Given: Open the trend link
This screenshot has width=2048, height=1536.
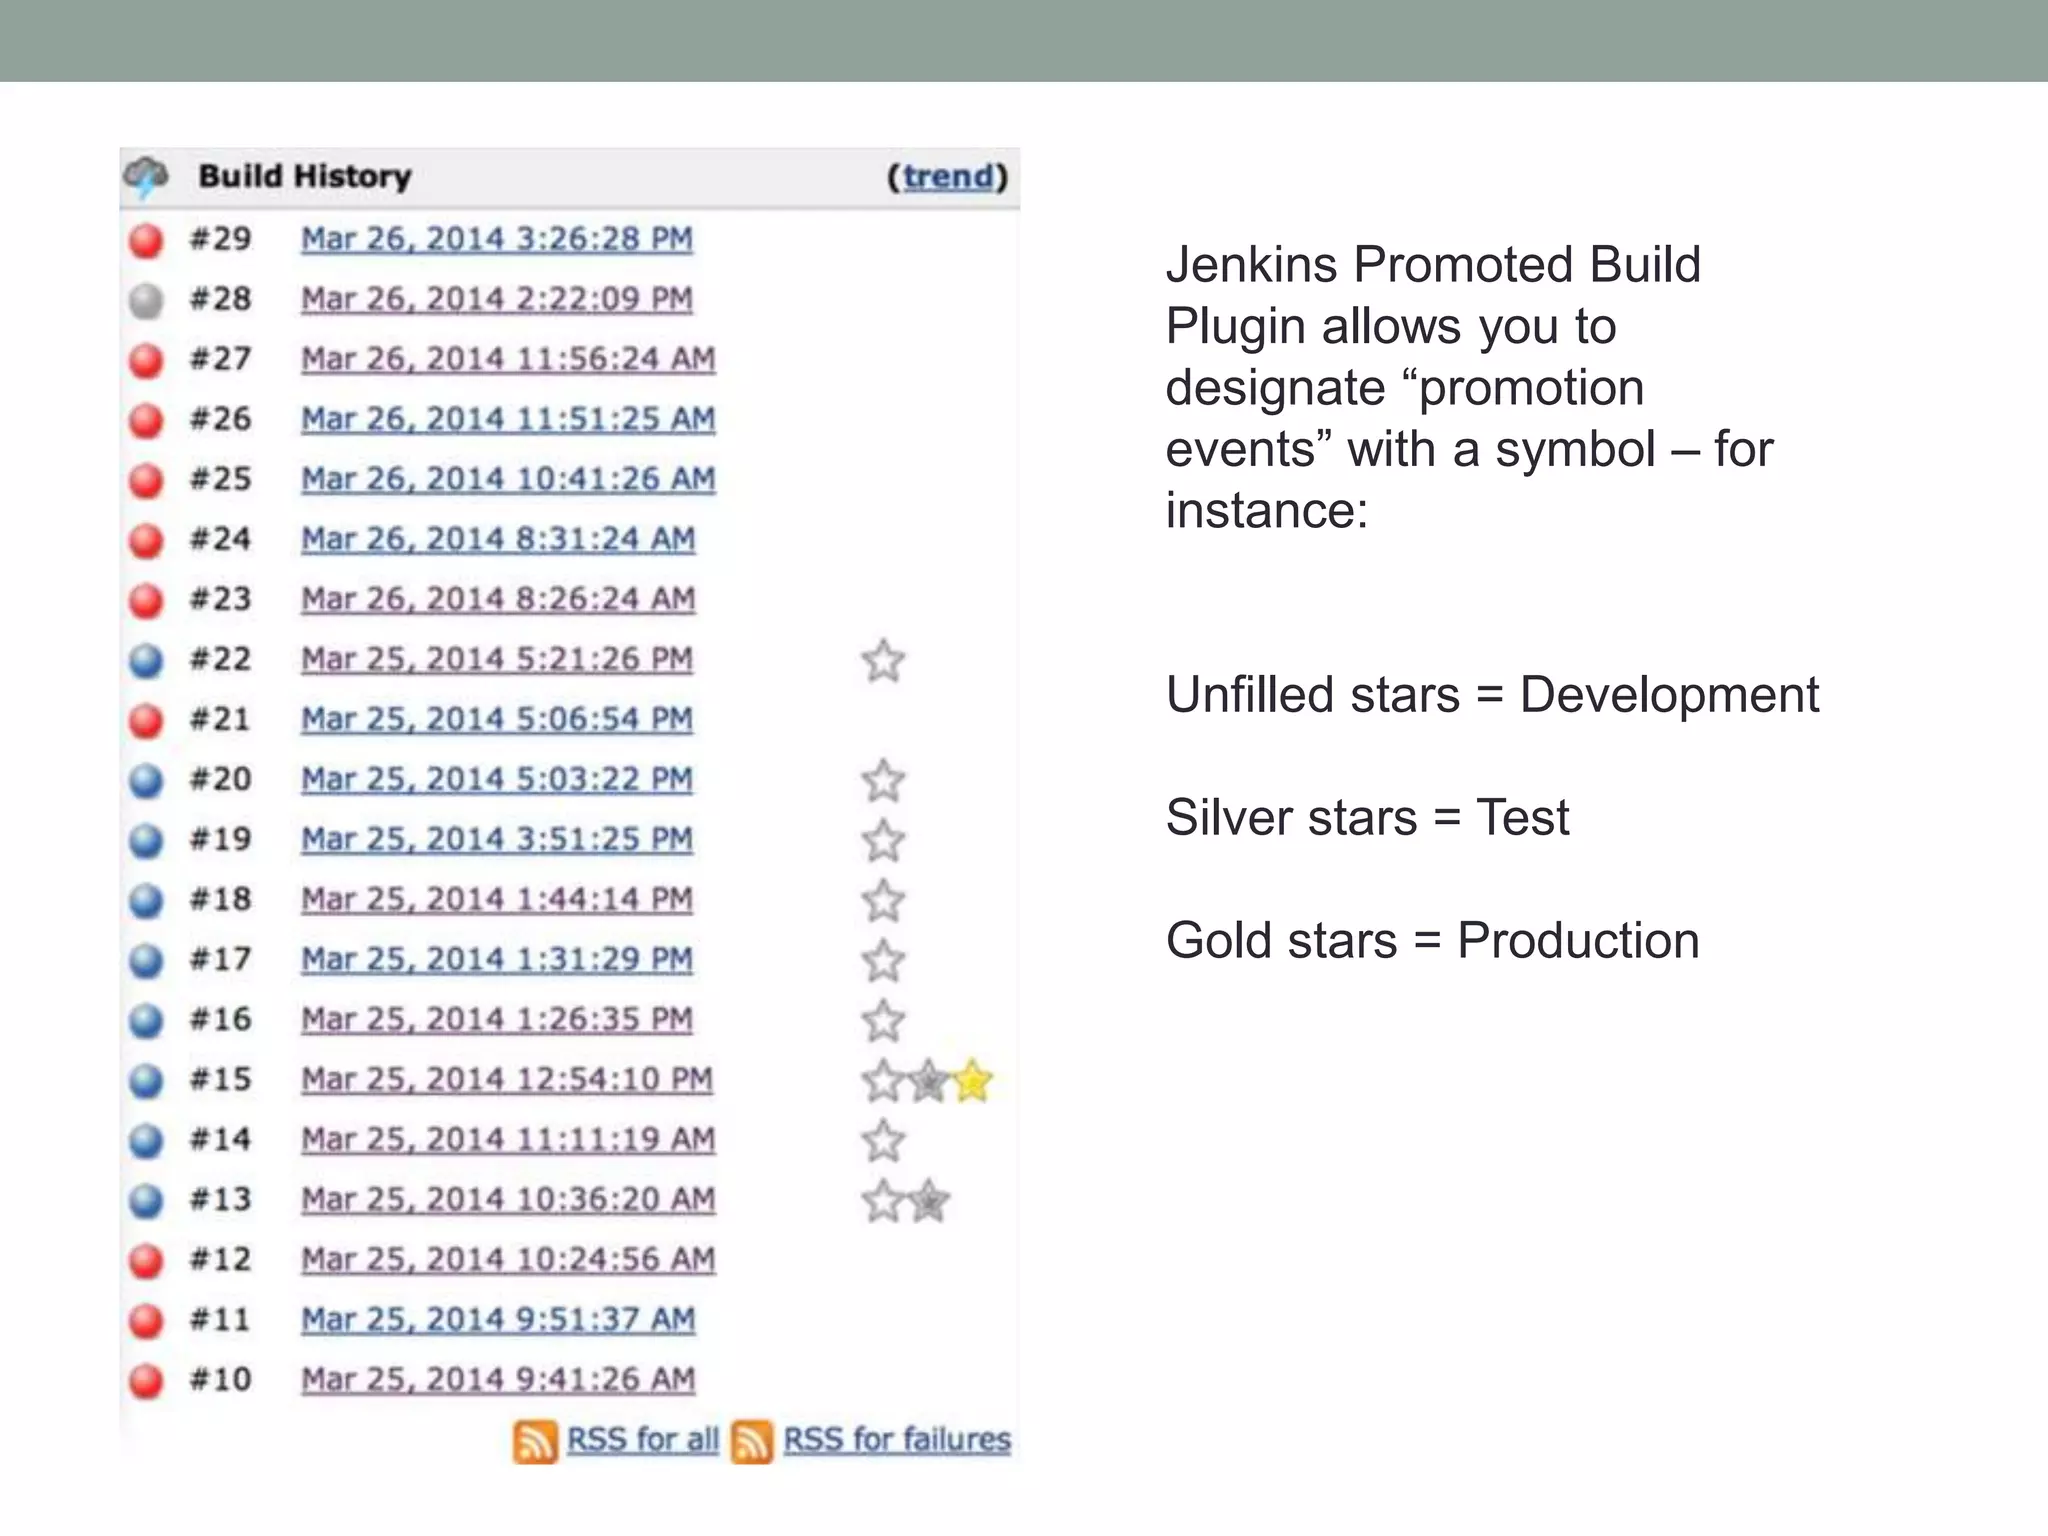Looking at the screenshot, I should tap(948, 177).
